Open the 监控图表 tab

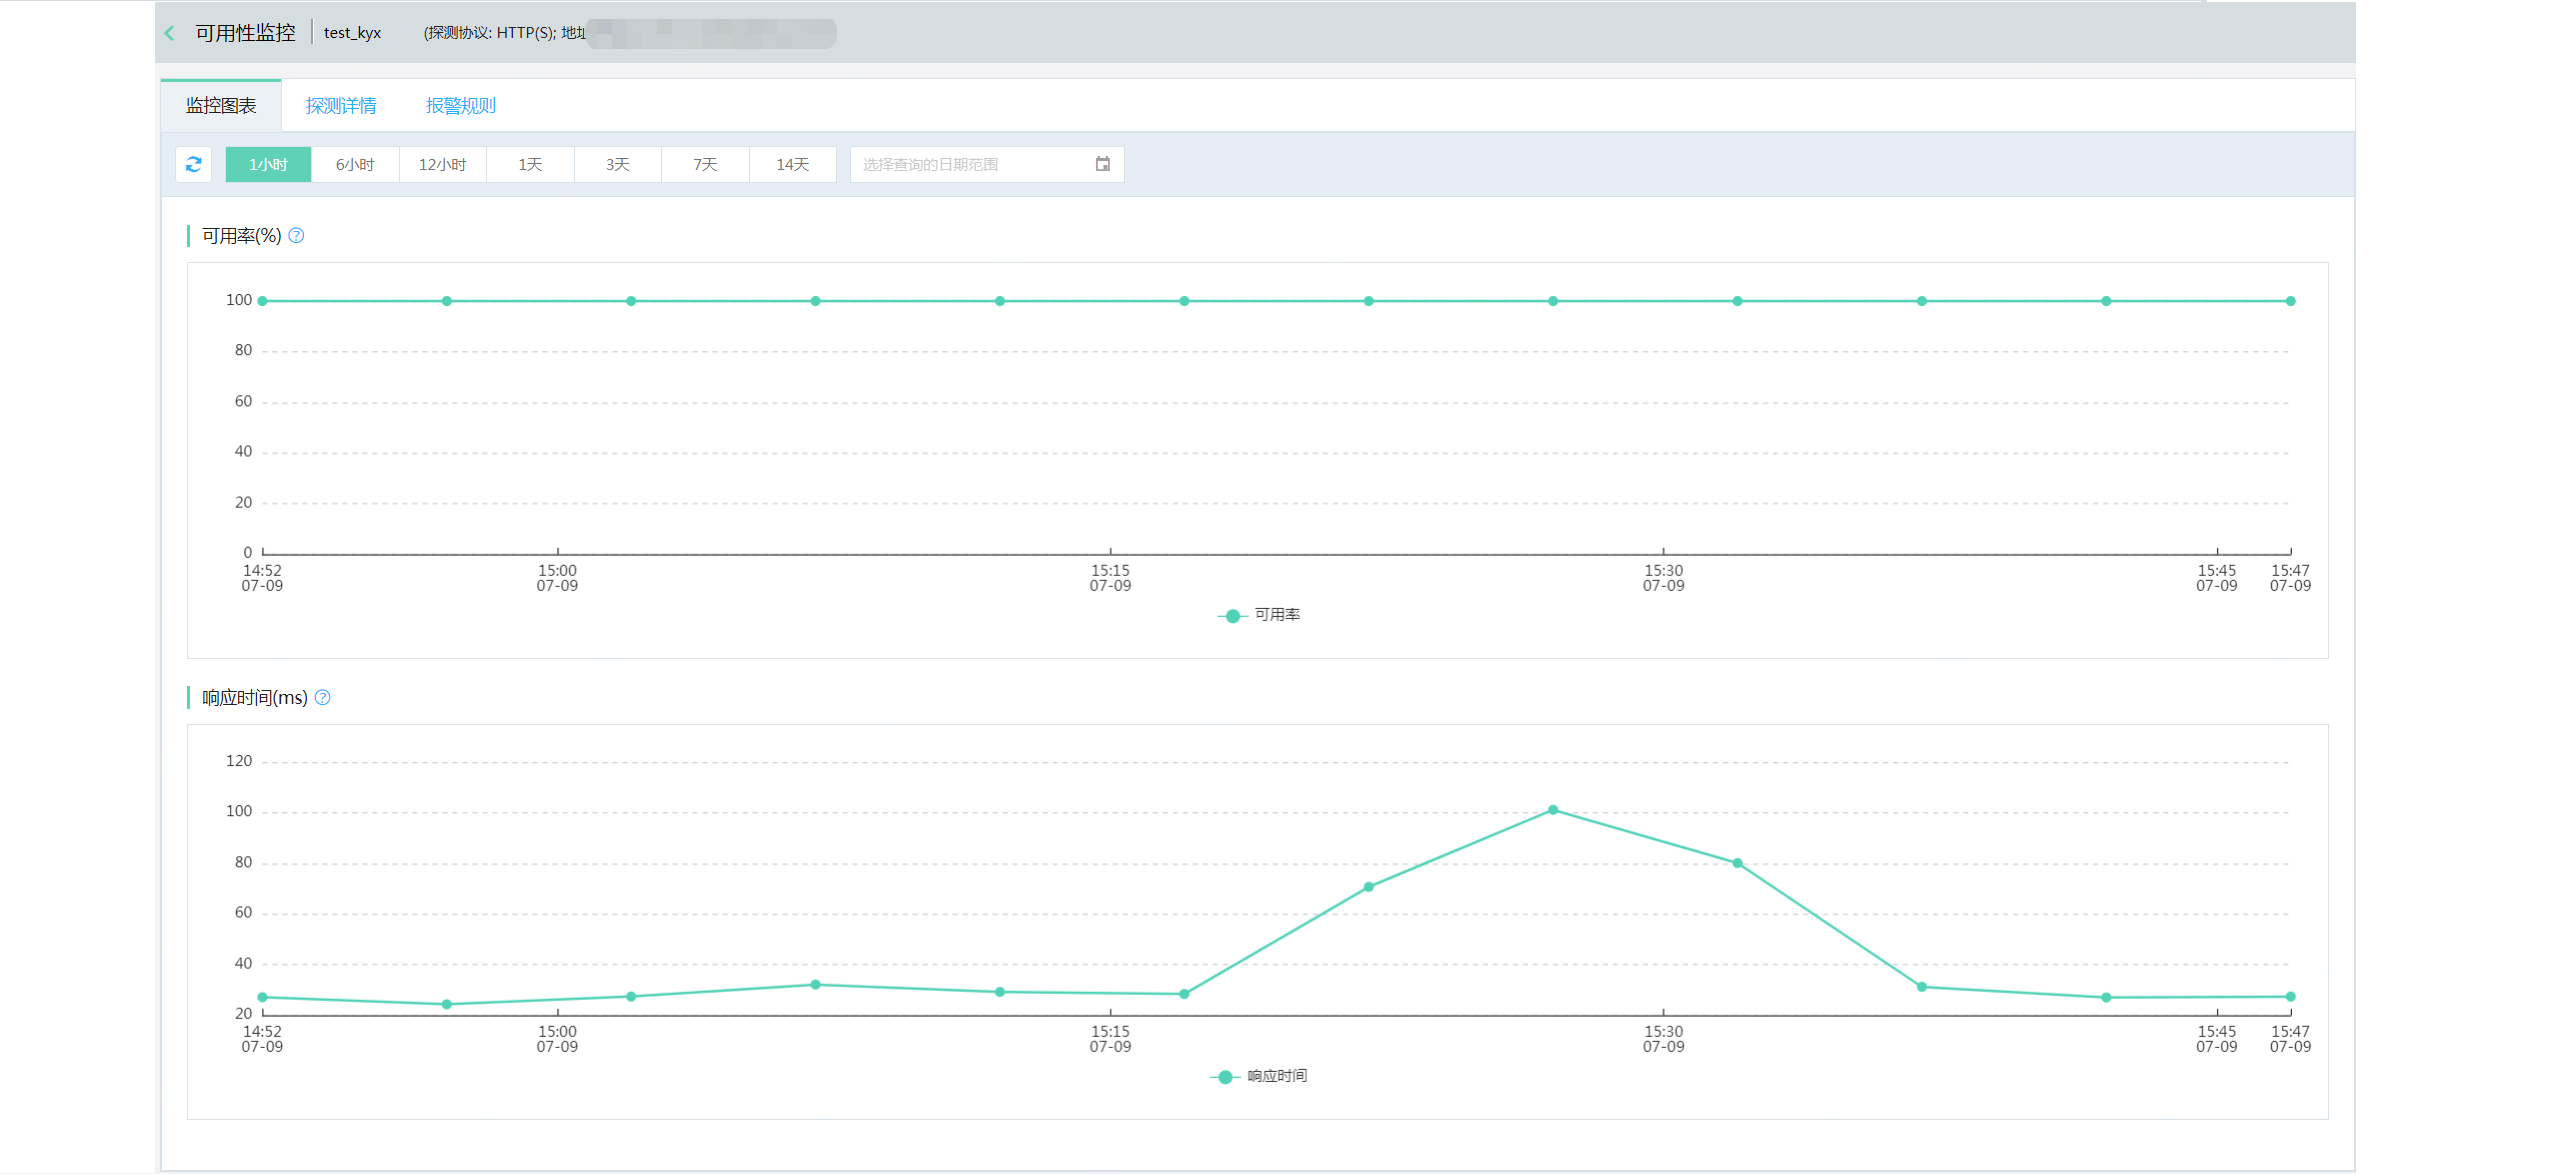(220, 105)
